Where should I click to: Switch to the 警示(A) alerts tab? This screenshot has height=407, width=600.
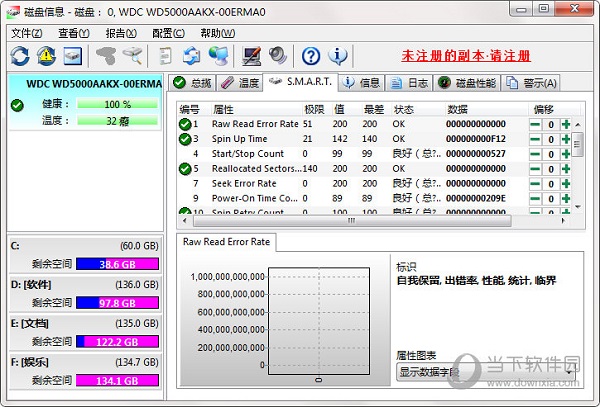point(531,83)
